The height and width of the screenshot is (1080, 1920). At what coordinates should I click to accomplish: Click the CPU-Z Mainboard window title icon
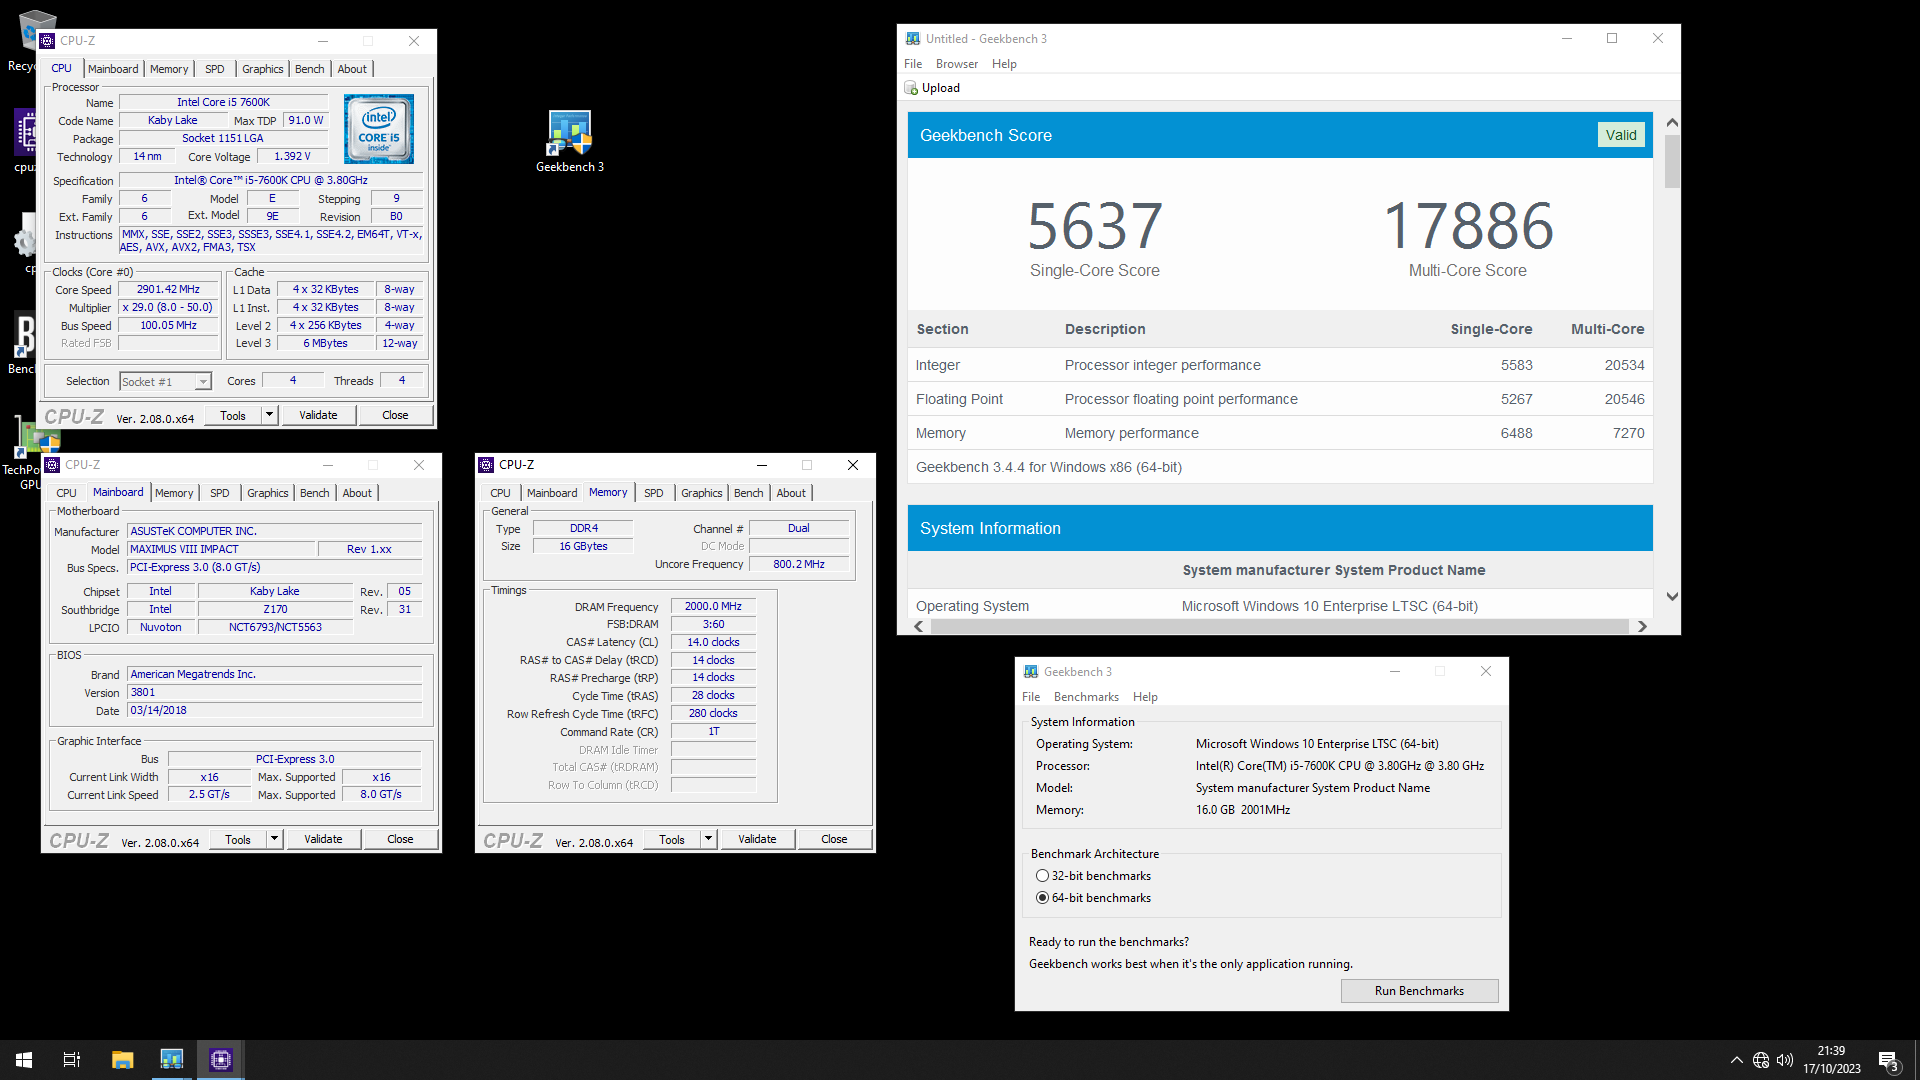click(x=53, y=465)
